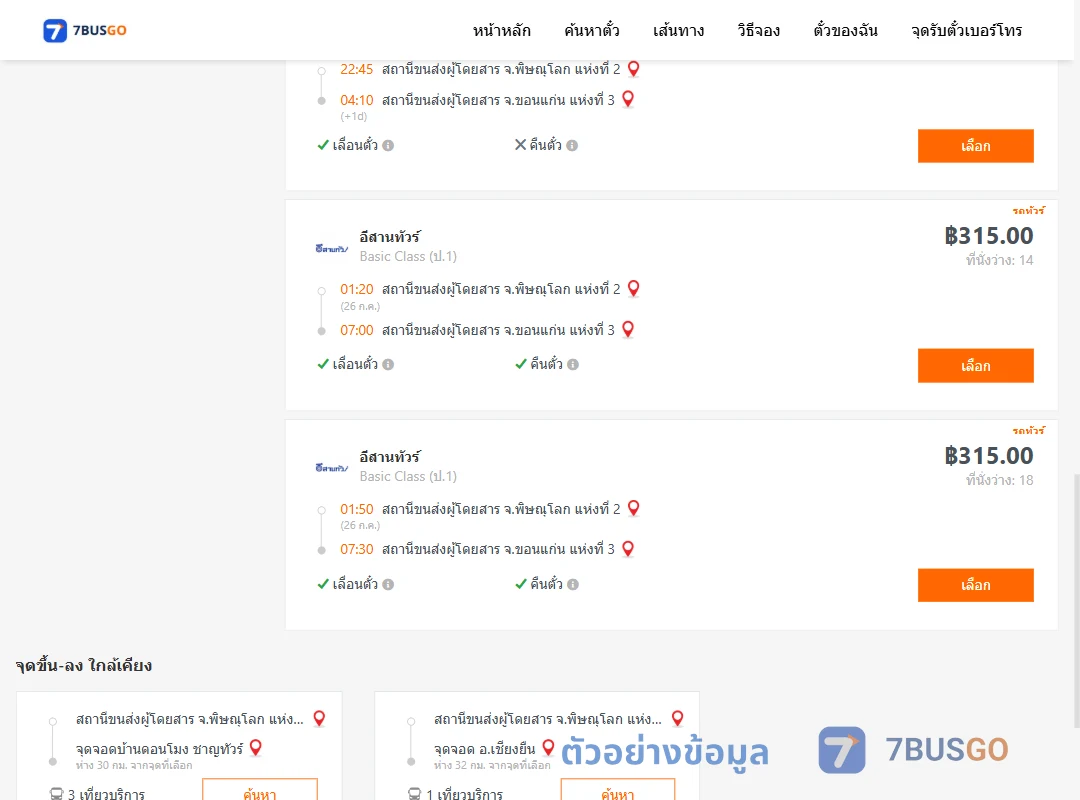This screenshot has width=1080, height=800.
Task: Open the ตั๋วของฉัน menu item
Action: click(x=845, y=30)
